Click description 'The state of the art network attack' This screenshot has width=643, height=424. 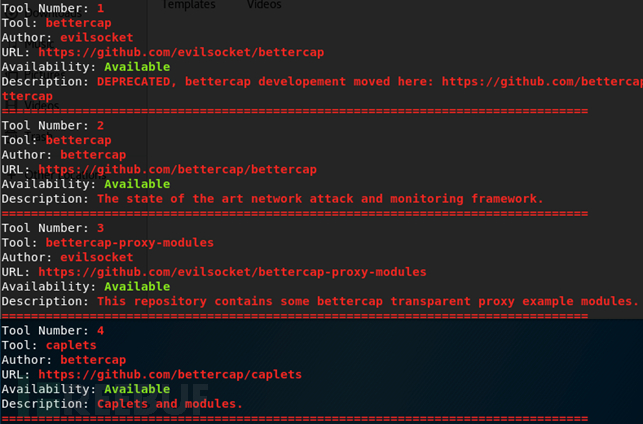click(225, 199)
